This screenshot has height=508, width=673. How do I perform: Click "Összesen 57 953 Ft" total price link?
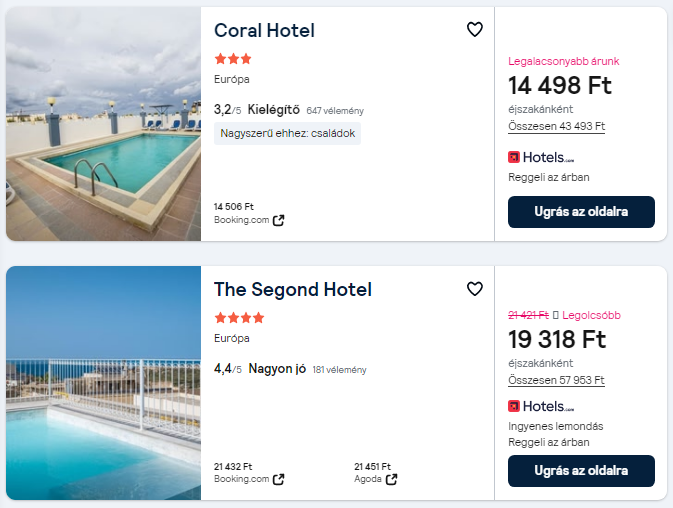(x=556, y=380)
